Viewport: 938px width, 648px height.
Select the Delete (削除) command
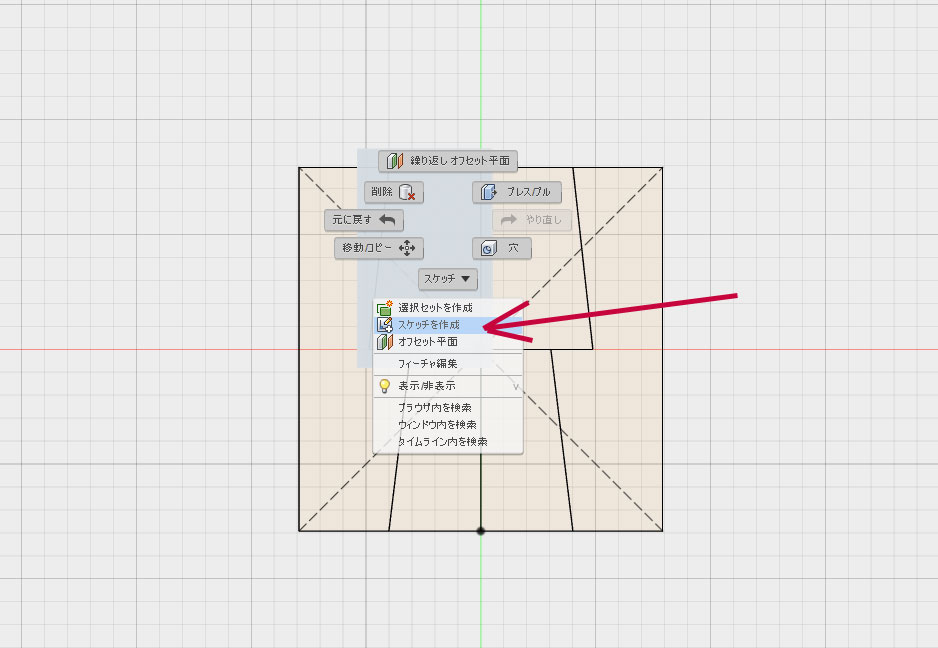(x=394, y=192)
